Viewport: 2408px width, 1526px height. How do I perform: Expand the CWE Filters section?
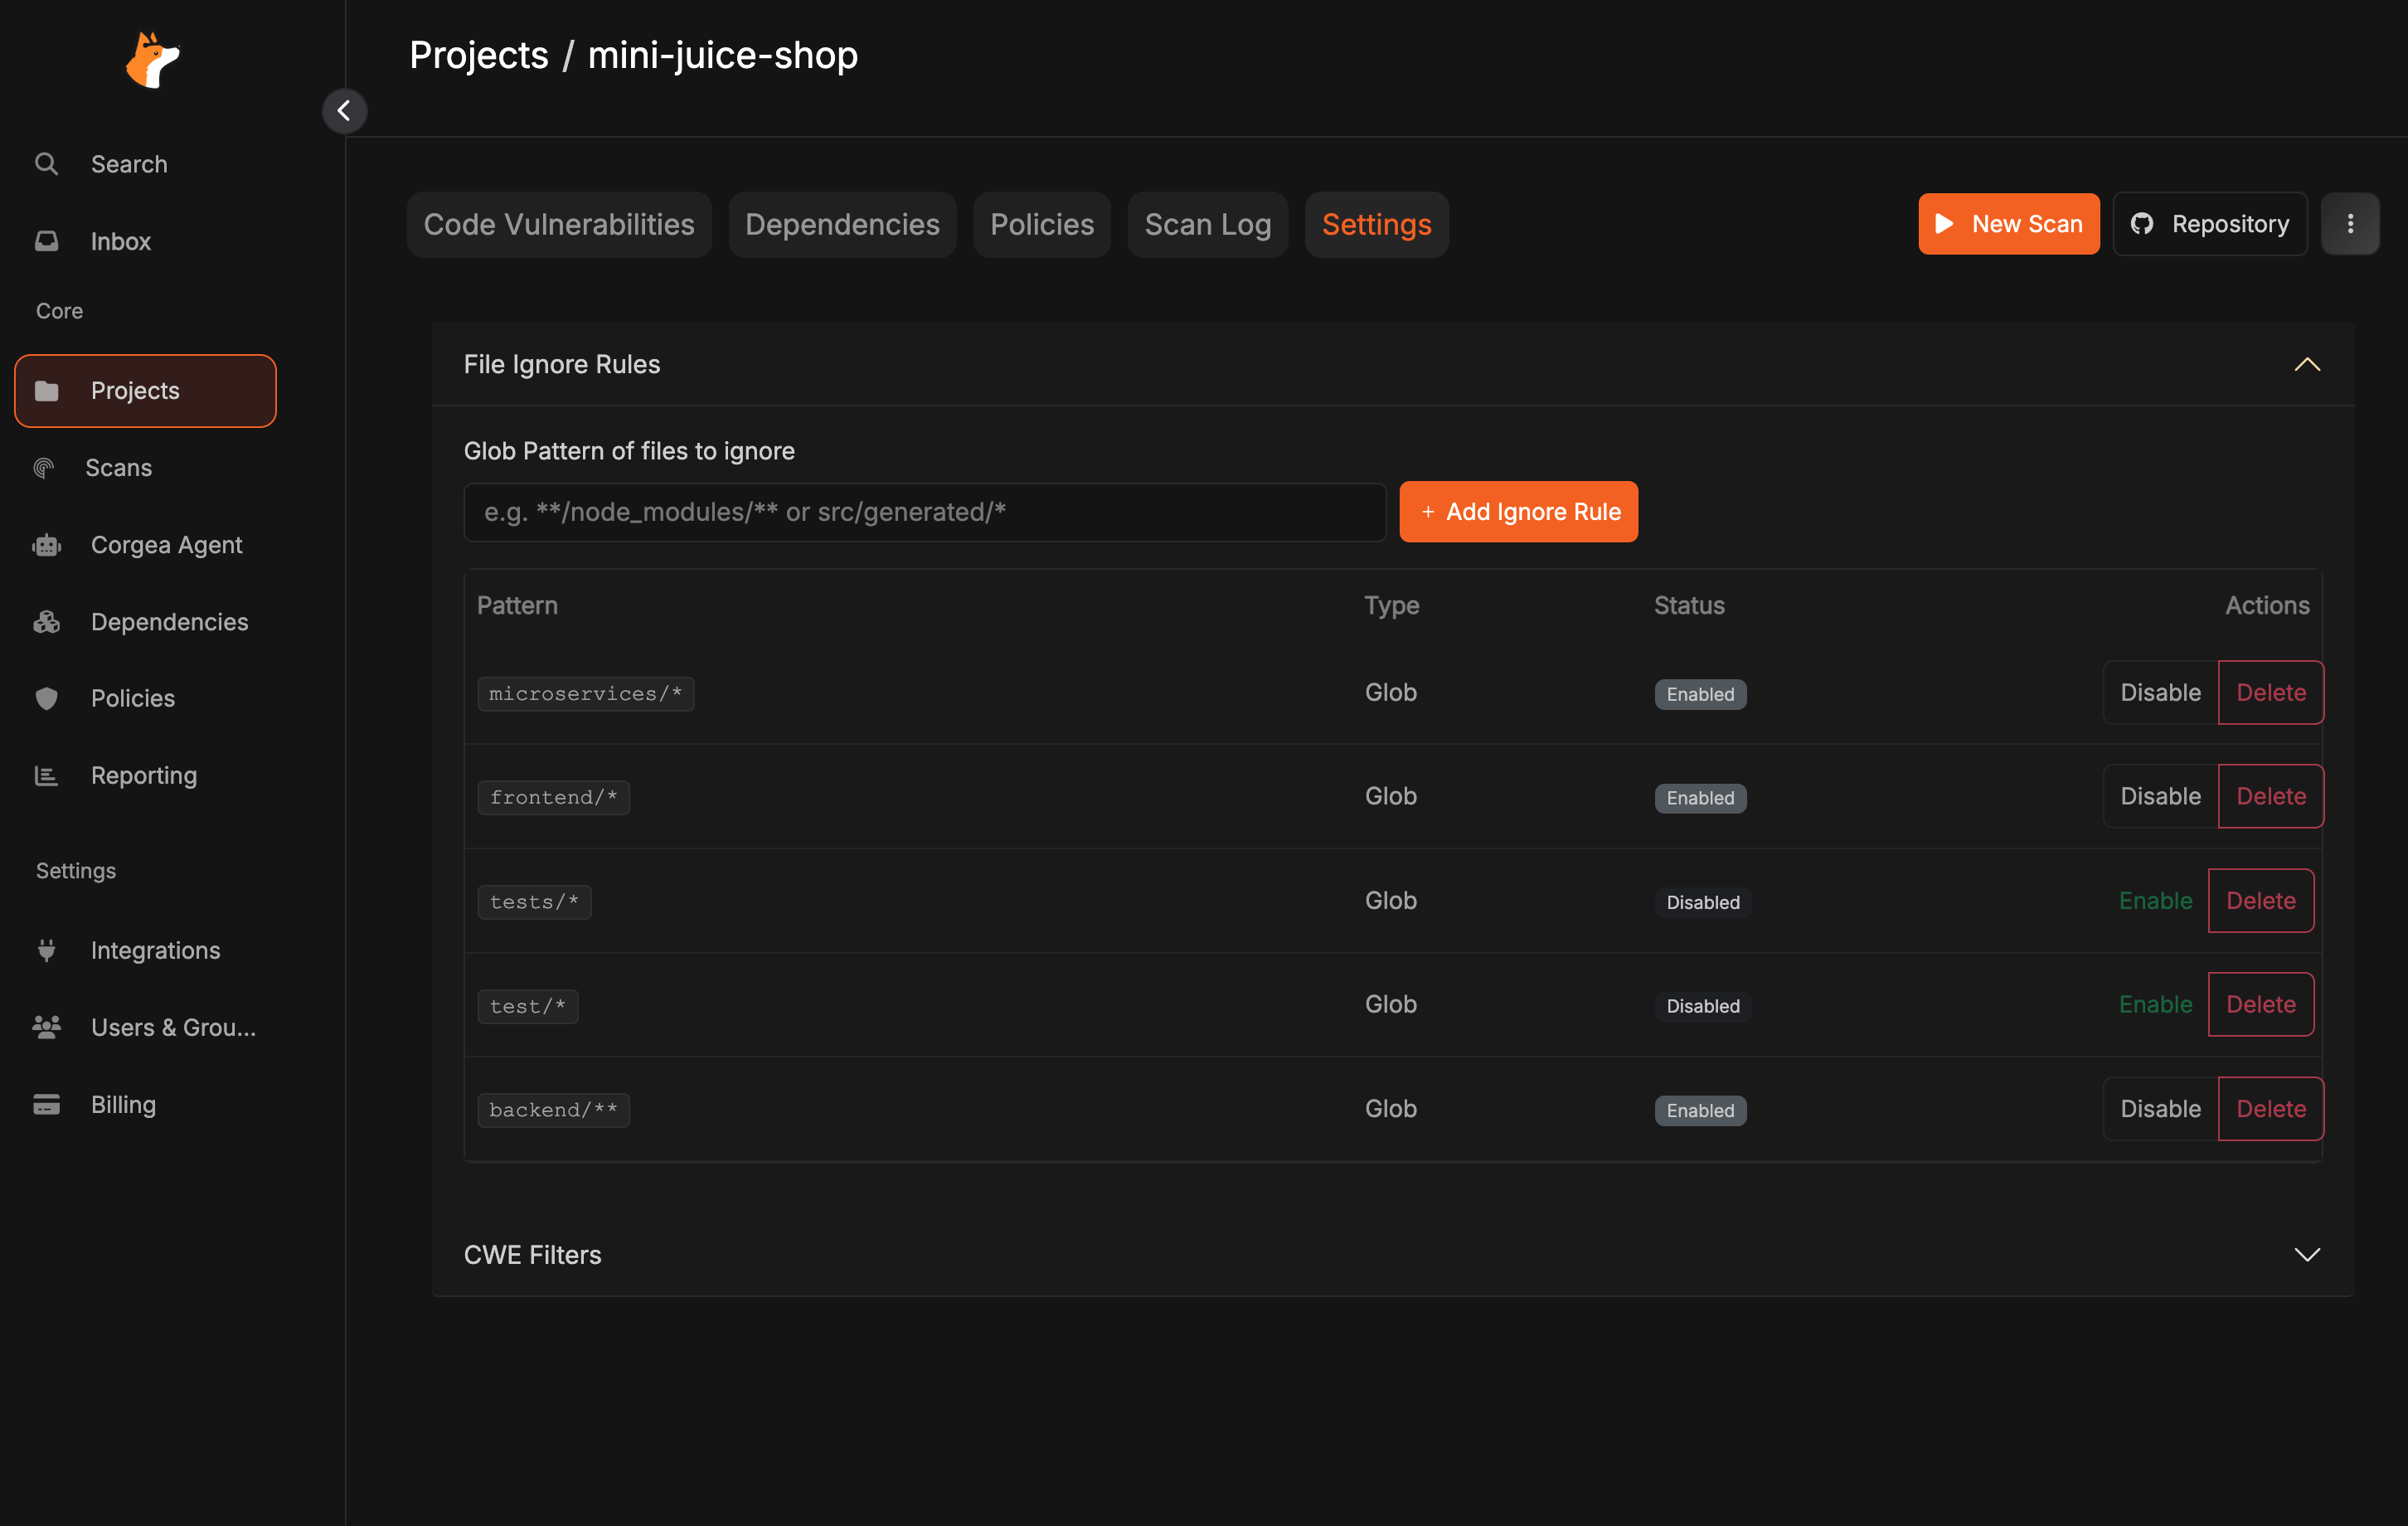(x=2306, y=1255)
